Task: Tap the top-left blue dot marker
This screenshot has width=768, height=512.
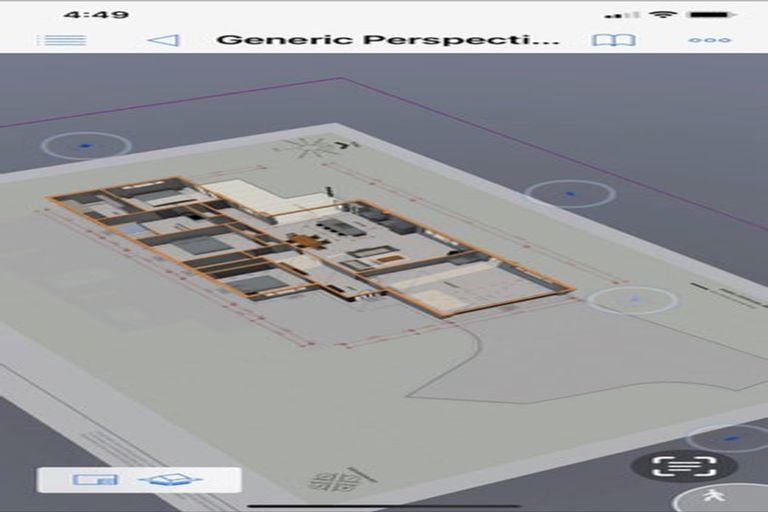Action: pos(85,146)
